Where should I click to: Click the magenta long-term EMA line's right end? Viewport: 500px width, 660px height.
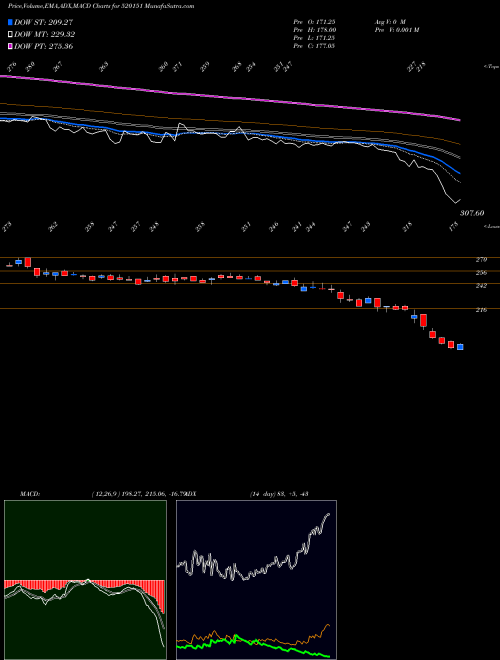click(x=459, y=120)
